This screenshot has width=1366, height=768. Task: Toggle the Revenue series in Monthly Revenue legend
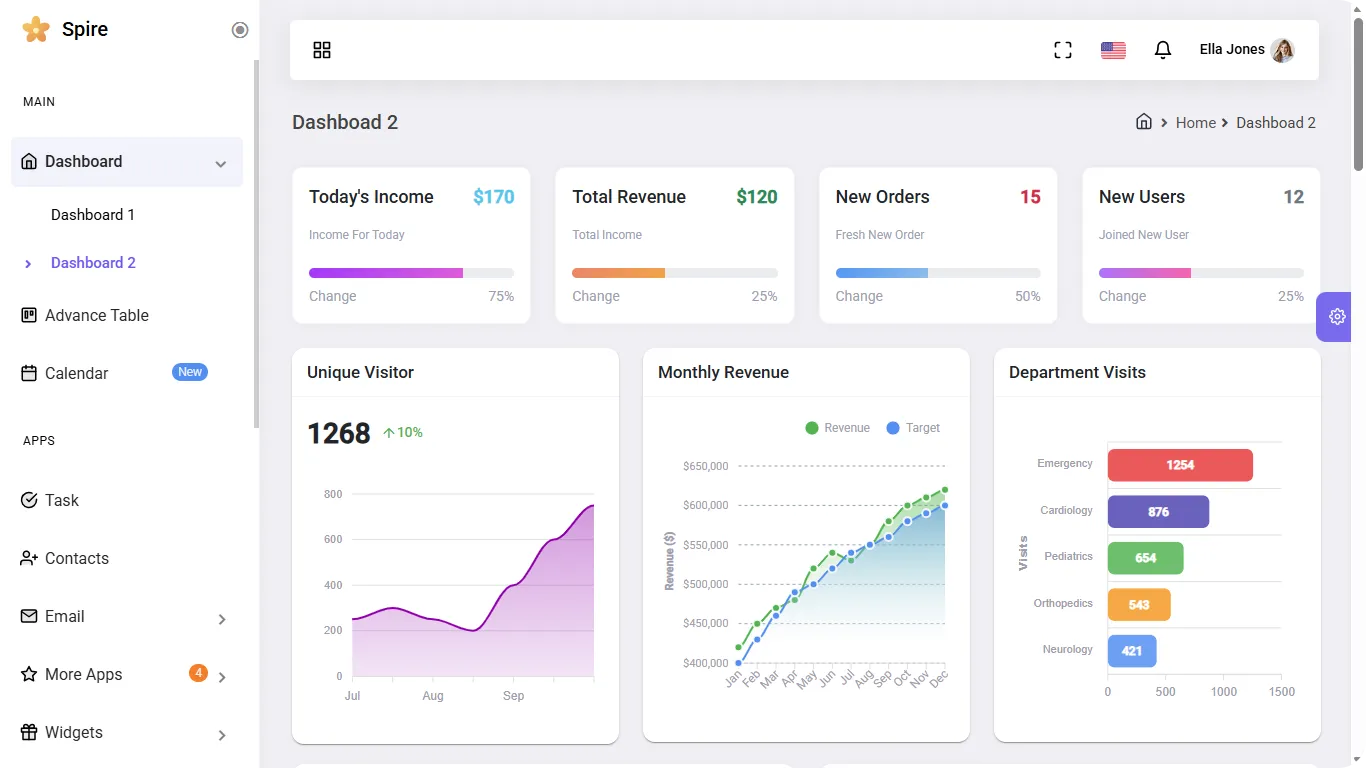[x=837, y=427]
